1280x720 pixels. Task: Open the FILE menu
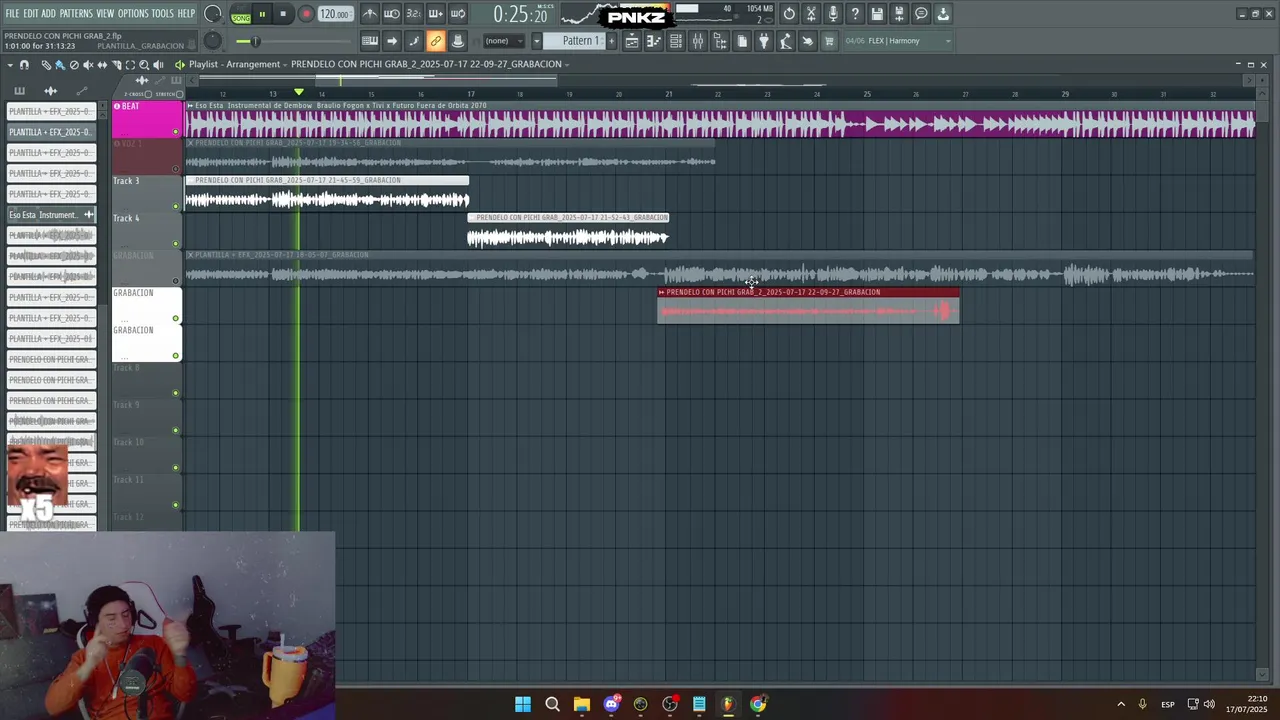coord(12,14)
